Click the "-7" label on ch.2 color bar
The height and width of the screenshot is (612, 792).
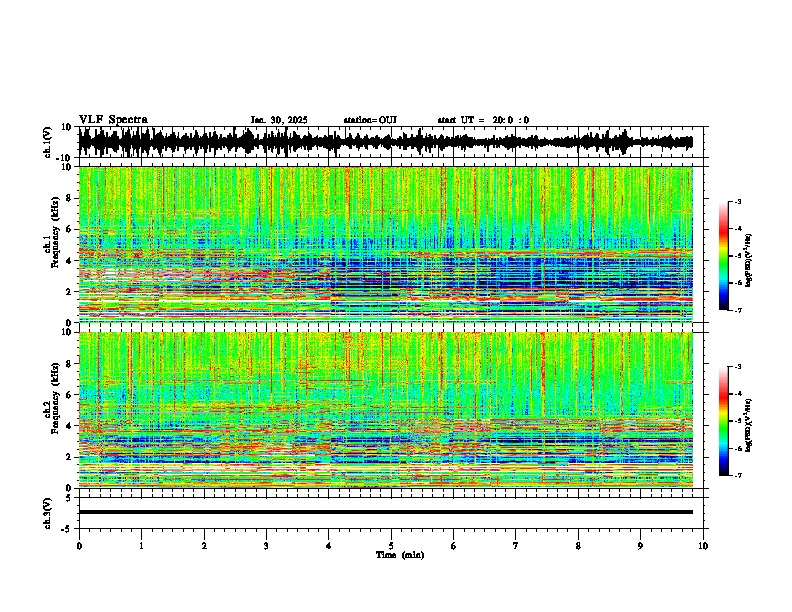point(738,475)
